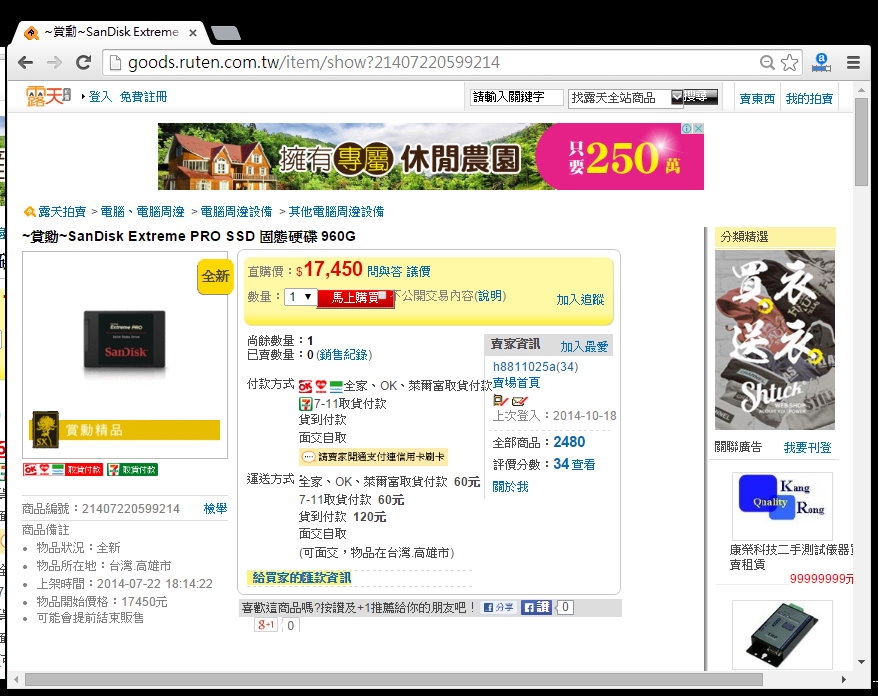Viewport: 878px width, 696px height.
Task: Click the 搜尋 search button
Action: 701,97
